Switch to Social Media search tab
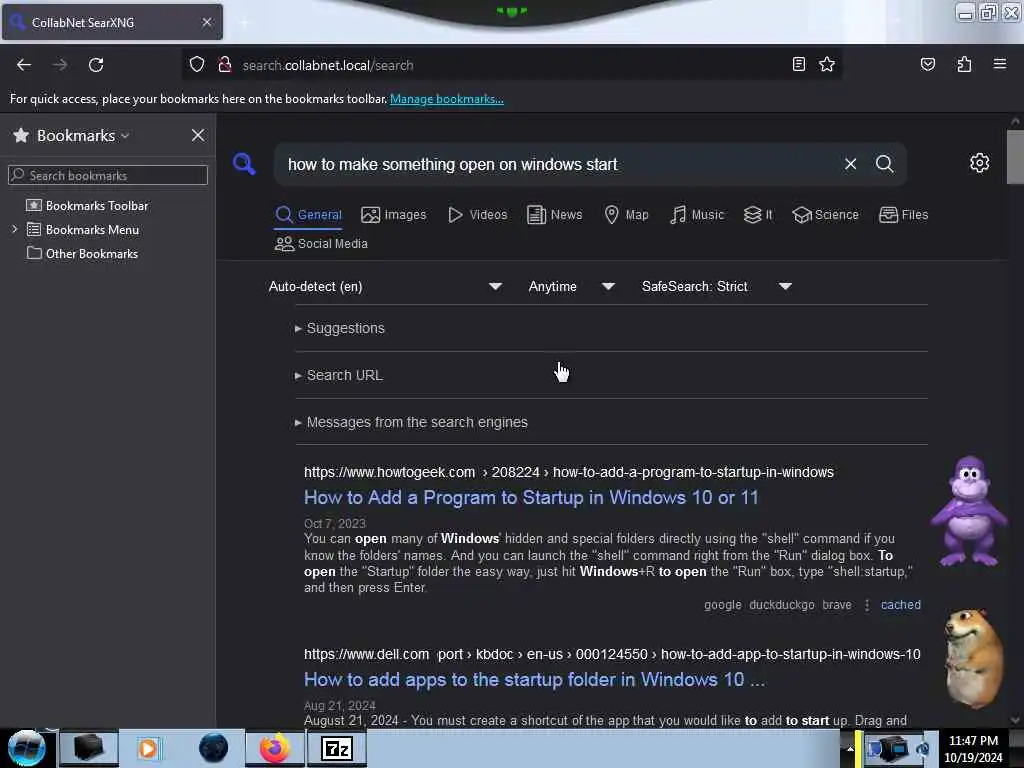 coord(321,244)
